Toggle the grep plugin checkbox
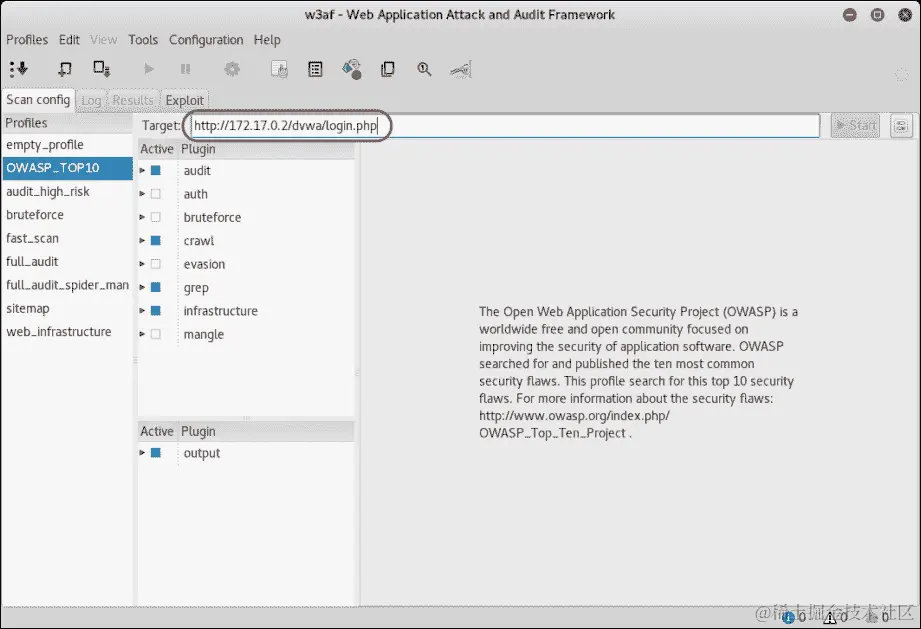Image resolution: width=921 pixels, height=629 pixels. pyautogui.click(x=156, y=287)
